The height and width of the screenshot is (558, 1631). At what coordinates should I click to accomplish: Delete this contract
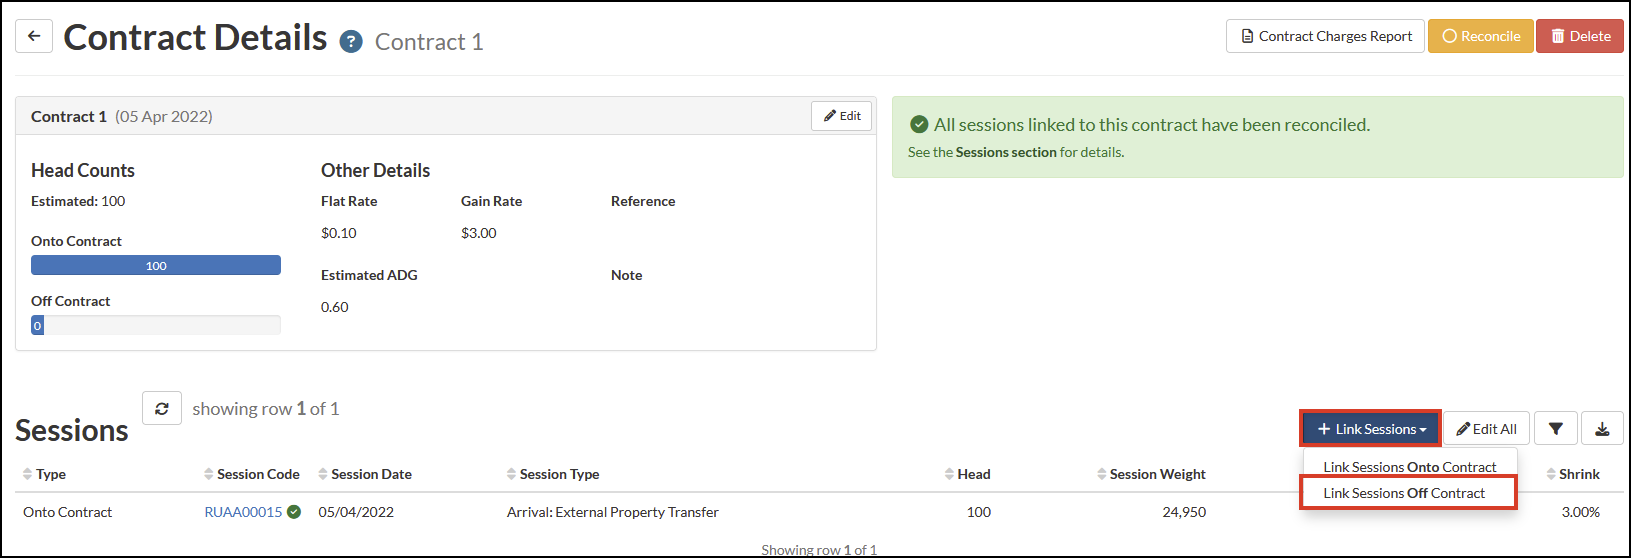[x=1580, y=36]
